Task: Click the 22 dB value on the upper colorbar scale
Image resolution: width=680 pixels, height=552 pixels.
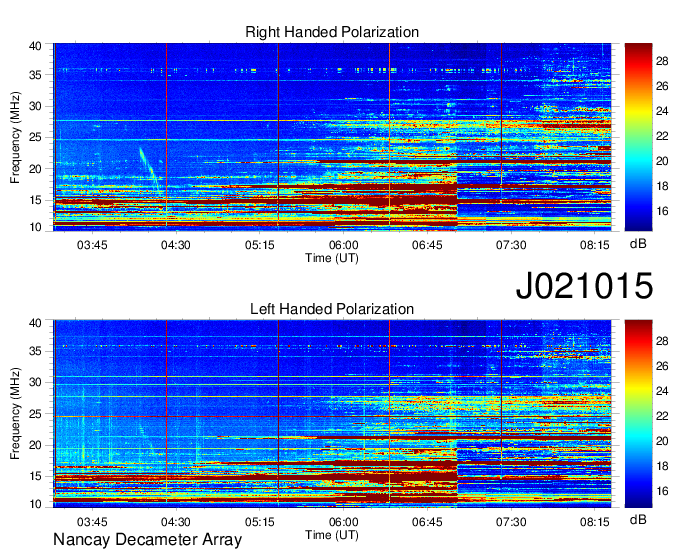Action: coord(662,137)
